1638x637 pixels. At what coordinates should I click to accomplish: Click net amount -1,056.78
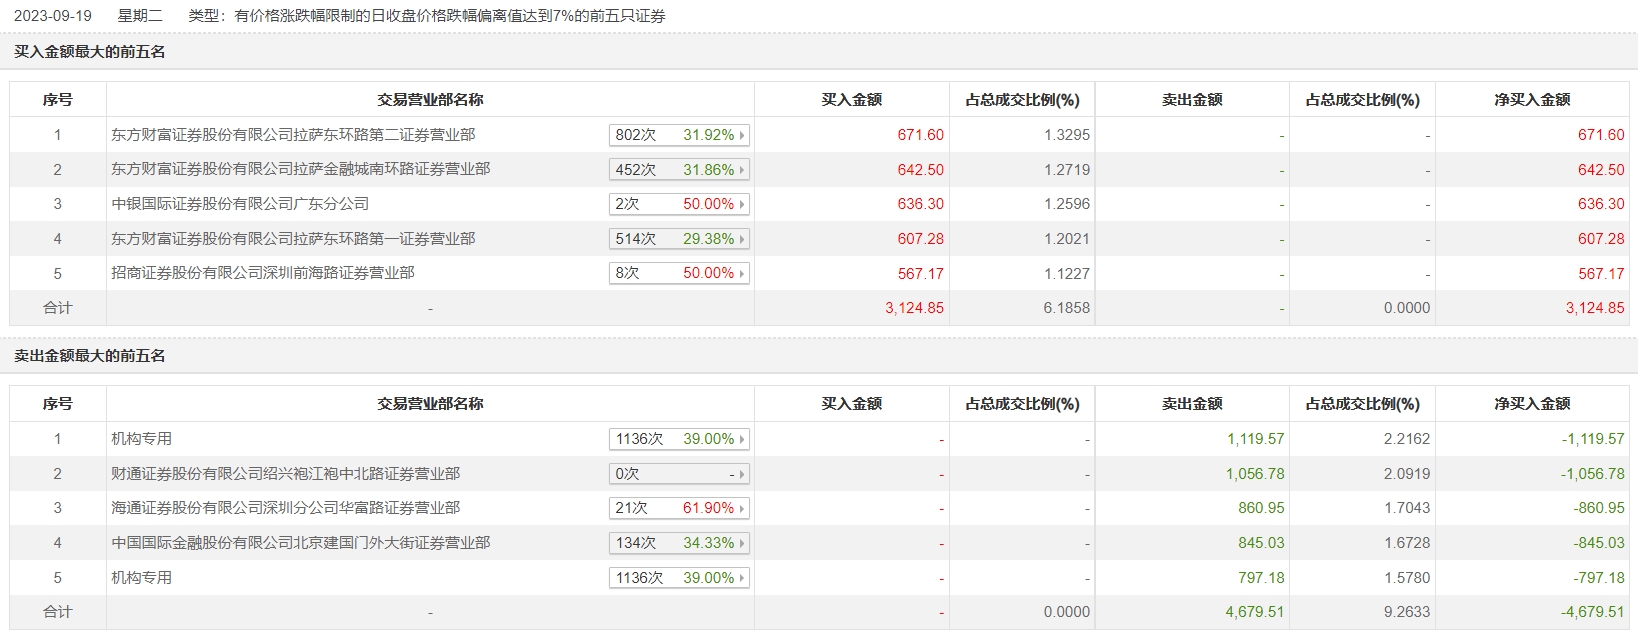click(x=1593, y=474)
